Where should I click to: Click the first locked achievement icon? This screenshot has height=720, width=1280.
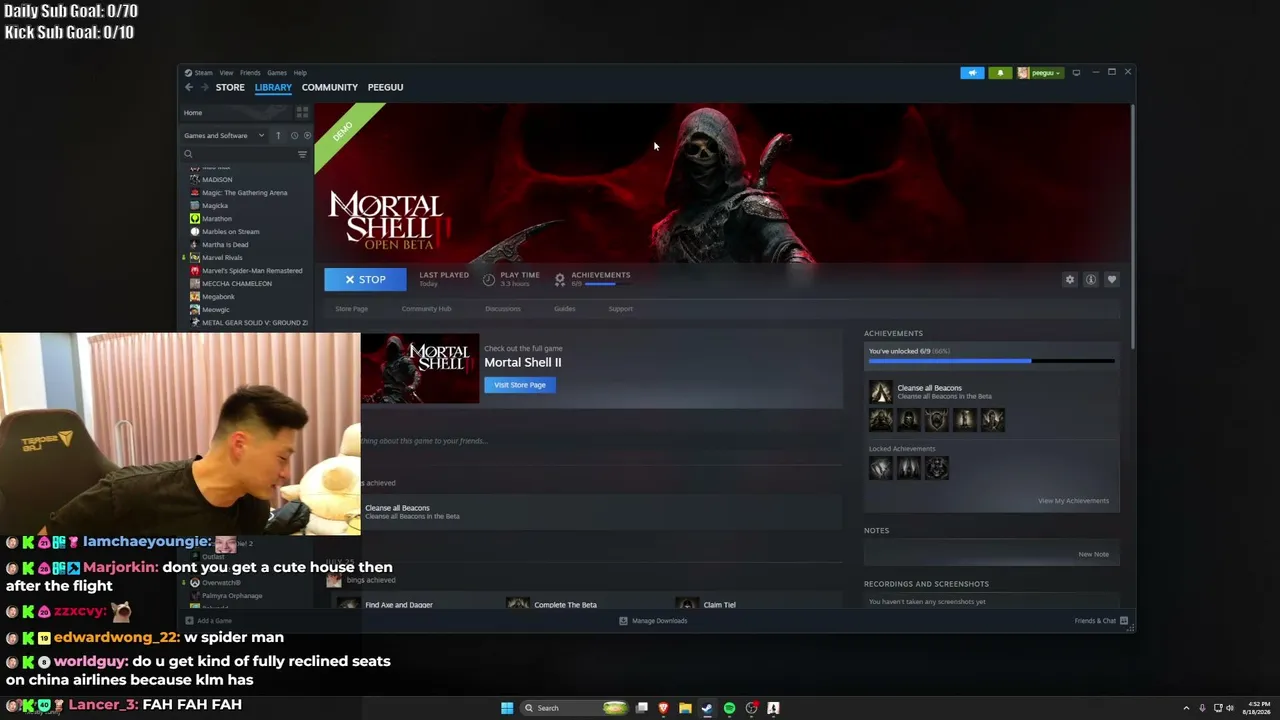click(880, 468)
